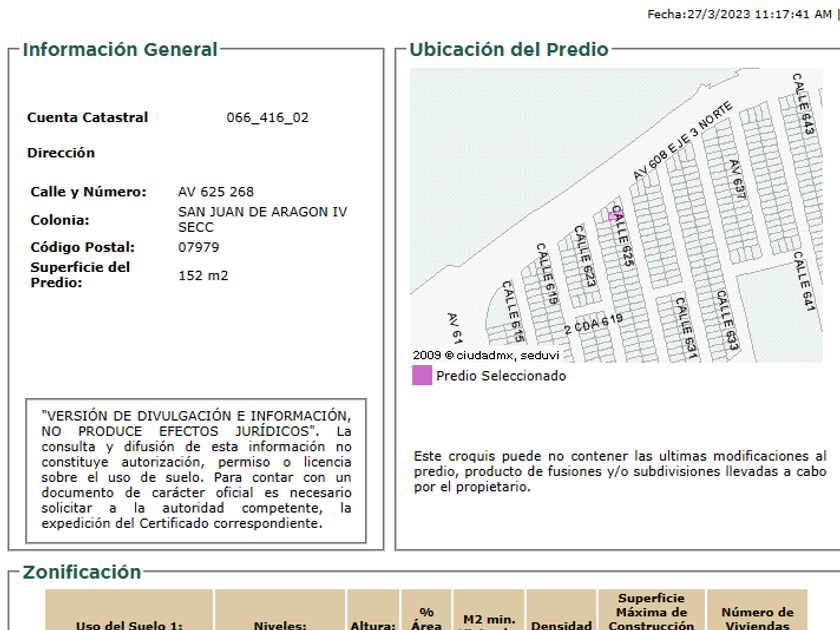Select the AV 637 label on the map
The width and height of the screenshot is (840, 630).
(738, 181)
